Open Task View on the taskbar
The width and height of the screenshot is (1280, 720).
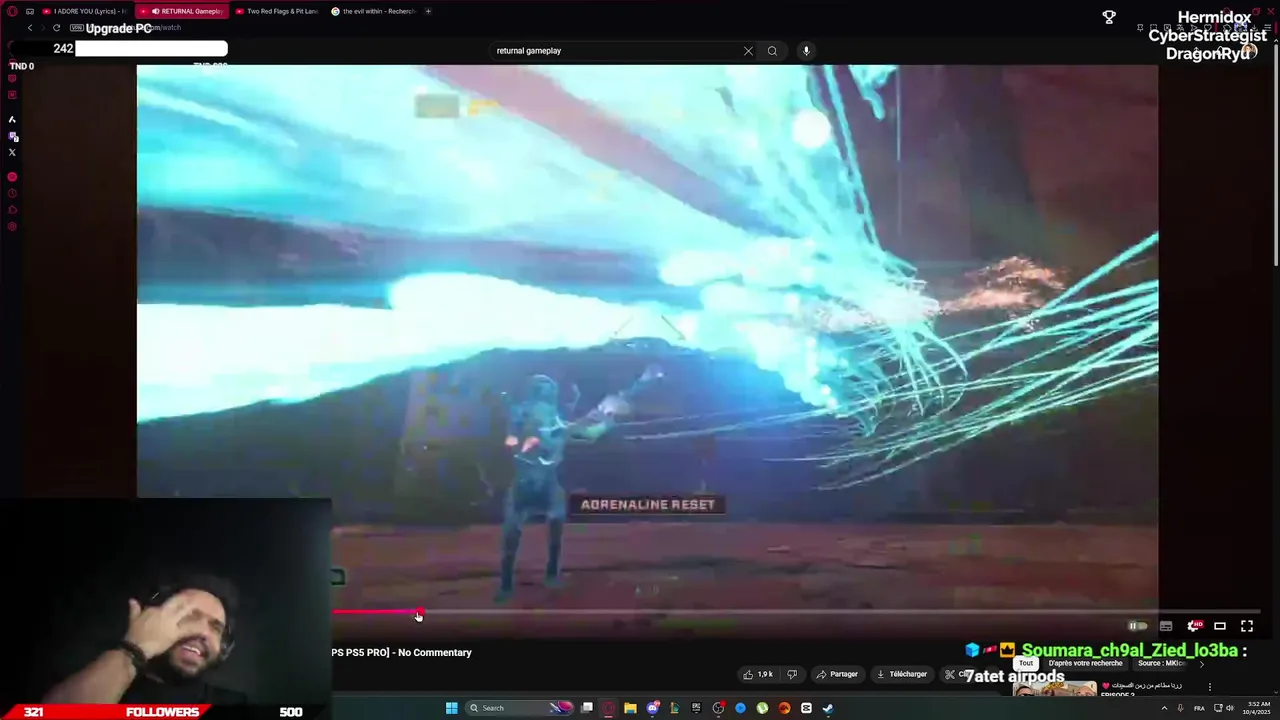587,708
